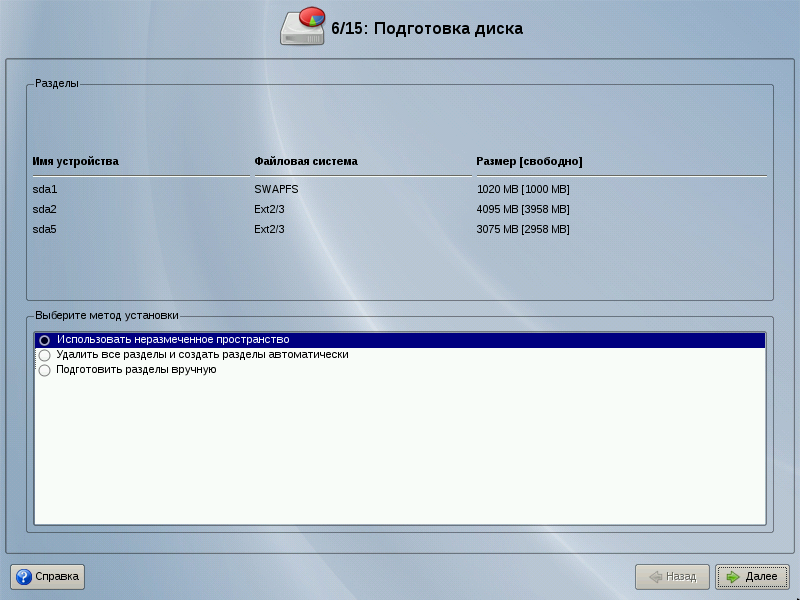
Task: Click the "Размер [свободно]" column header
Action: point(529,161)
